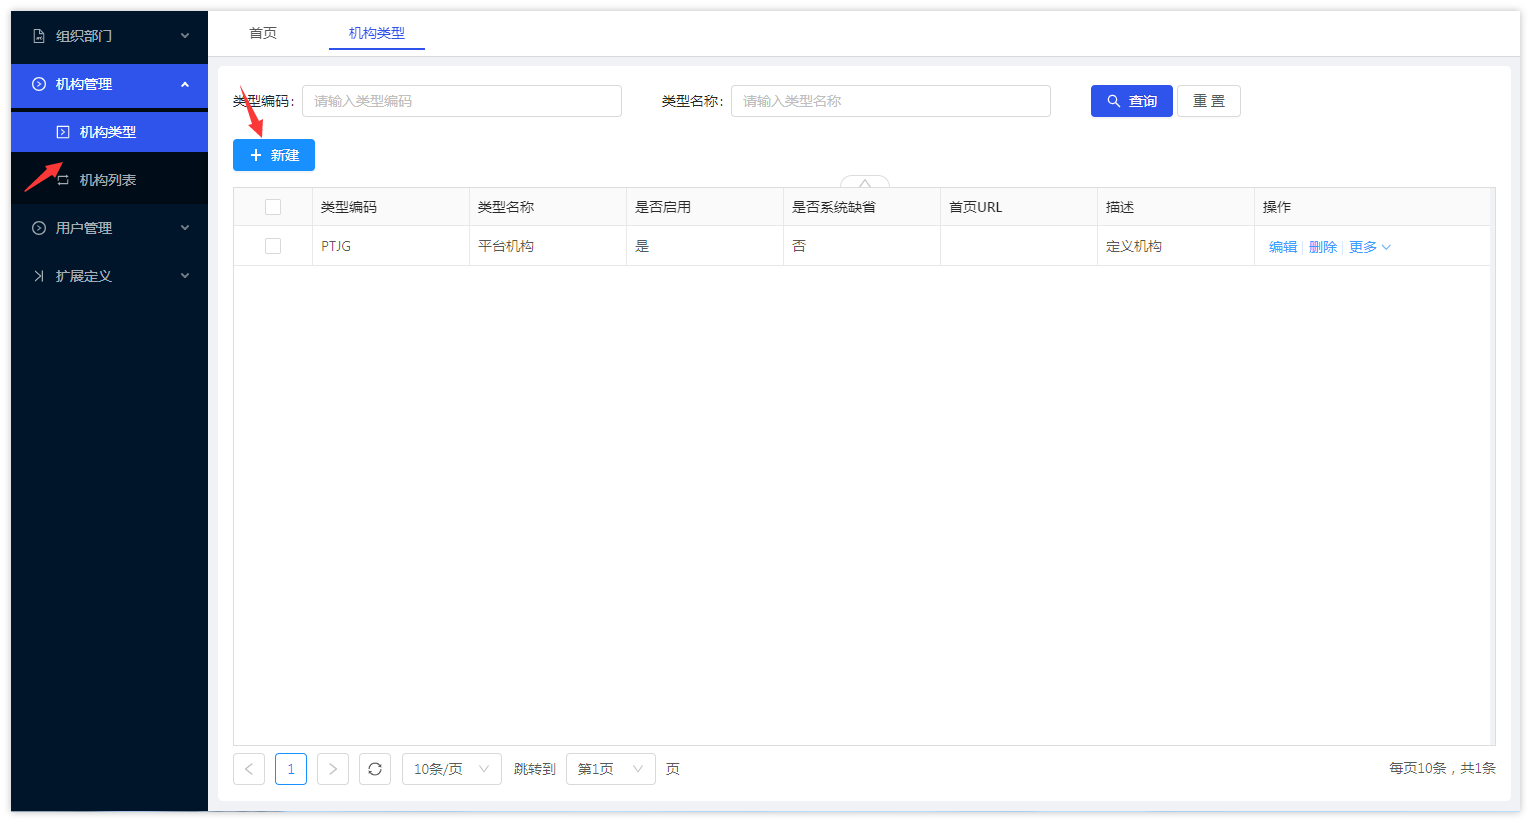Open 机构类型 in the sidebar
This screenshot has width=1532, height=824.
point(109,132)
